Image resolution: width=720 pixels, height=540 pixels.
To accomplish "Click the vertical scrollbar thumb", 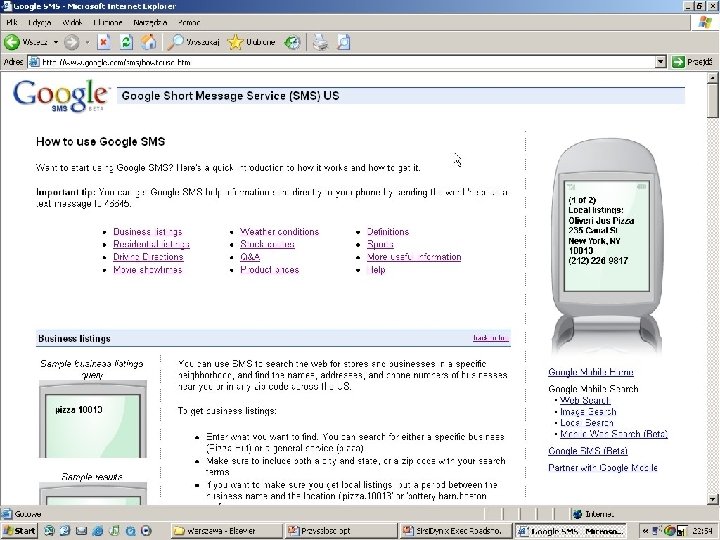I will (x=713, y=101).
